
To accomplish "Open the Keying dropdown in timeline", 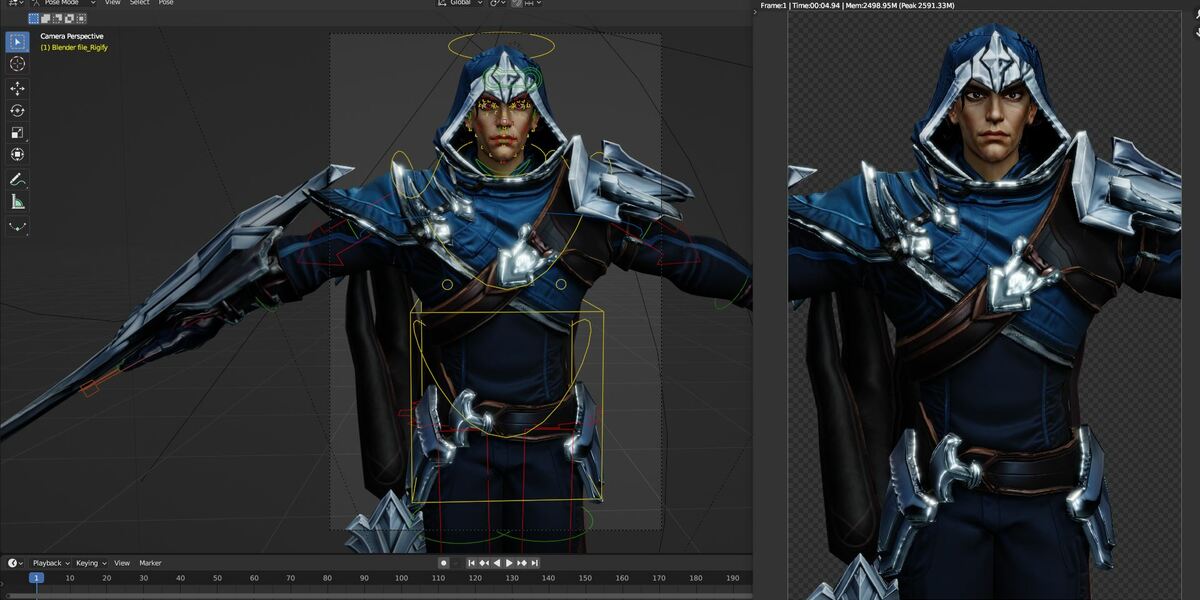I will (90, 563).
